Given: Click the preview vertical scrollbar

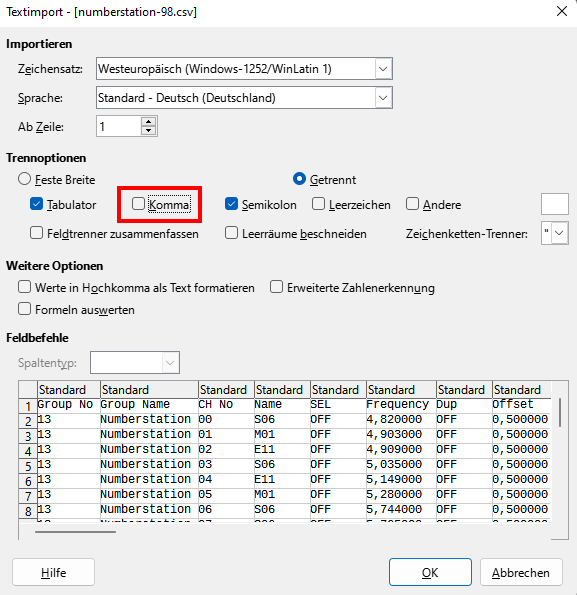Looking at the screenshot, I should pyautogui.click(x=560, y=412).
